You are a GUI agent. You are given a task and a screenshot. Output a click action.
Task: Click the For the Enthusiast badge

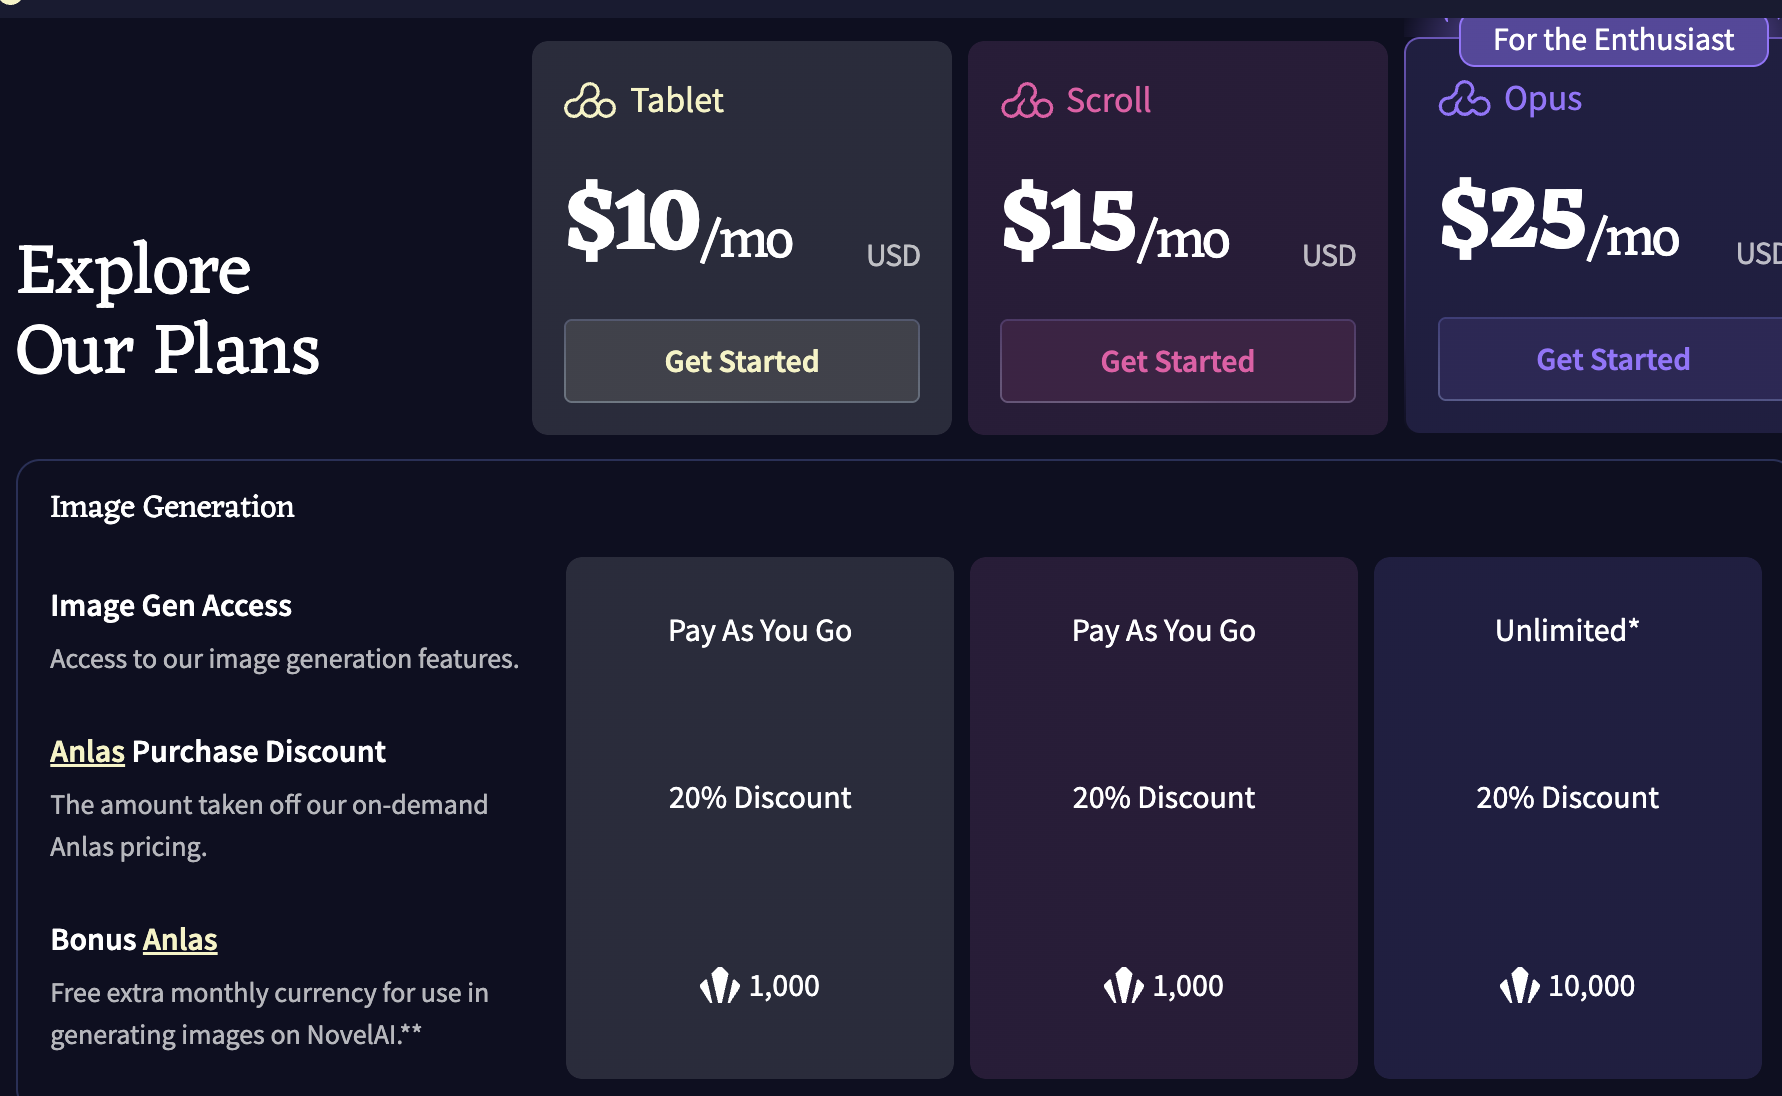pyautogui.click(x=1612, y=40)
